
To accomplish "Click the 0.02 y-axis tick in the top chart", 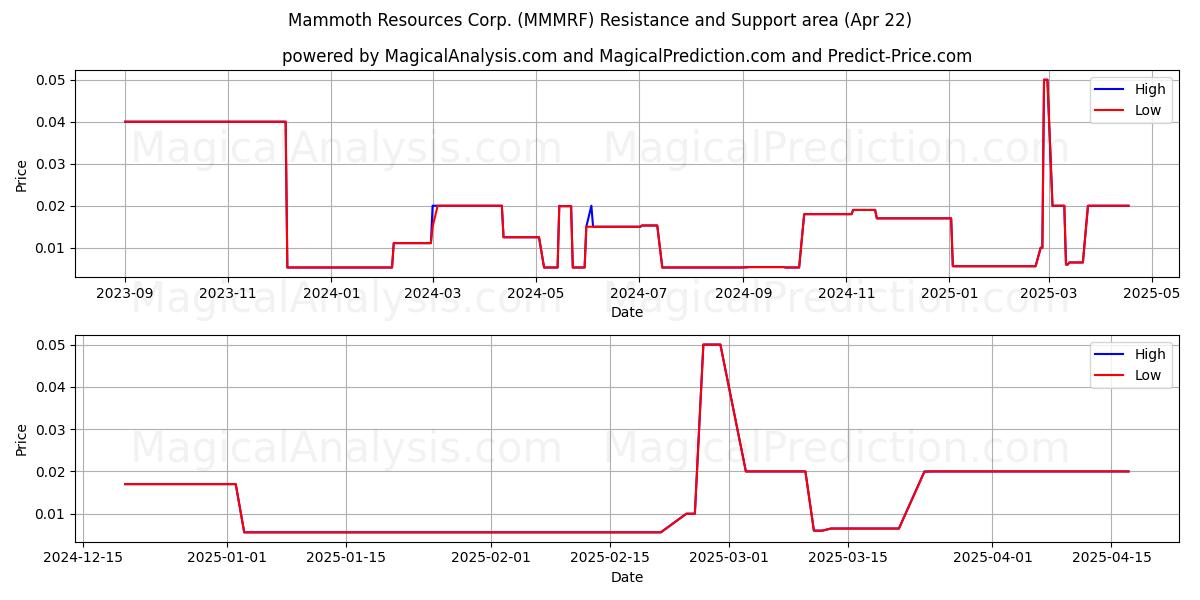I will 51,206.
